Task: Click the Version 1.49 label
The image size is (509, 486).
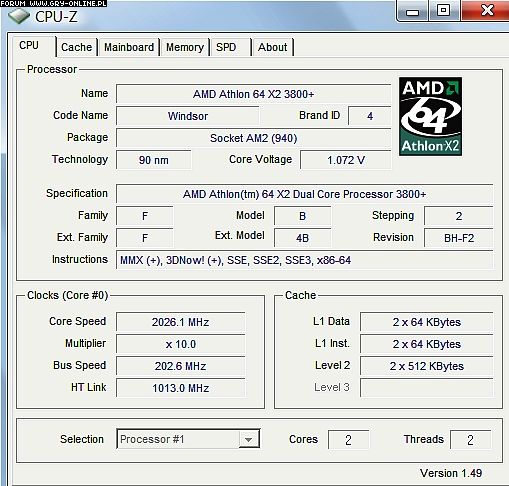Action: [451, 473]
